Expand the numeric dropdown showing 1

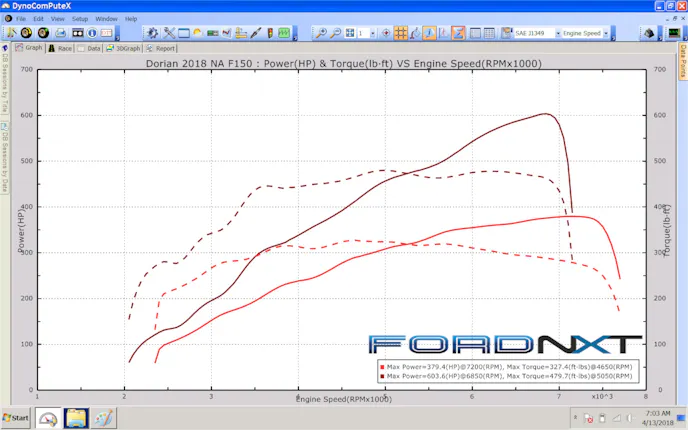373,33
